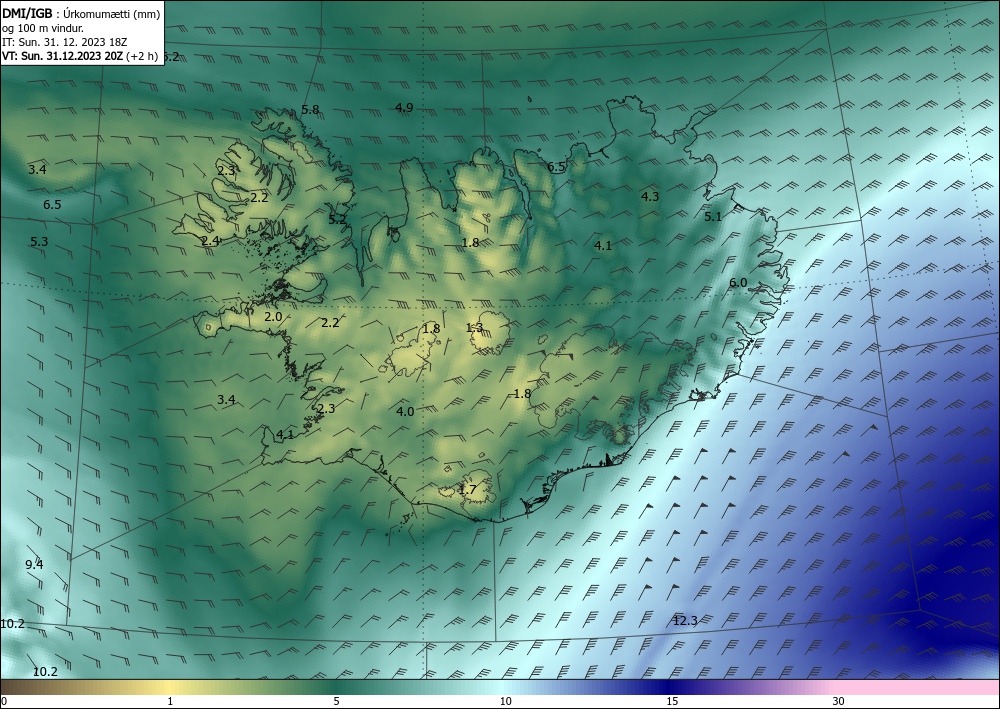The height and width of the screenshot is (709, 1000).
Task: Select the 2.0 value label
Action: [x=273, y=317]
